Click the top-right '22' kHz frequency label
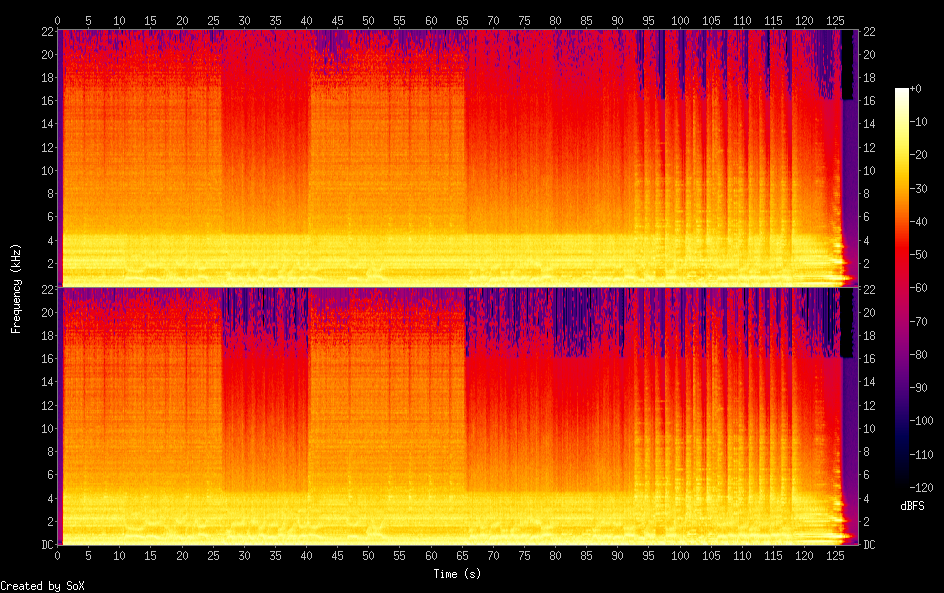 (870, 32)
